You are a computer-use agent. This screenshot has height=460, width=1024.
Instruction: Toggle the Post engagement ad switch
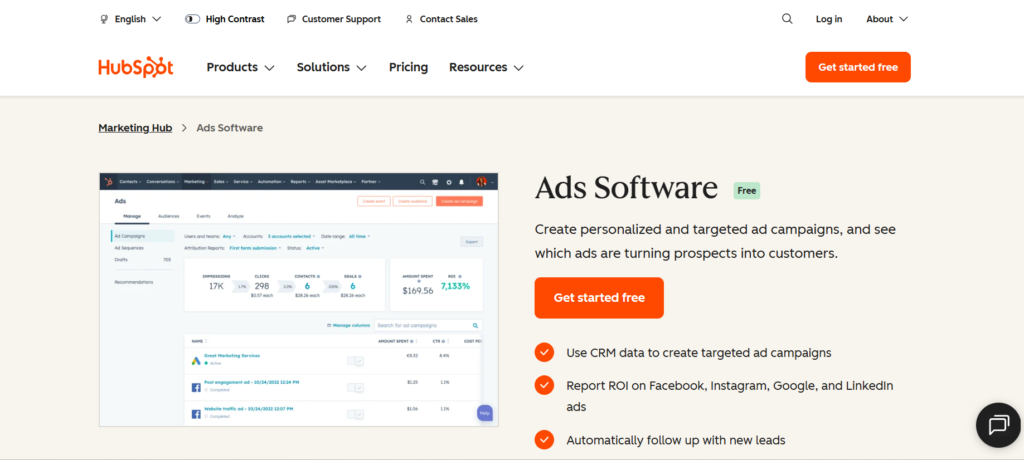(x=355, y=387)
